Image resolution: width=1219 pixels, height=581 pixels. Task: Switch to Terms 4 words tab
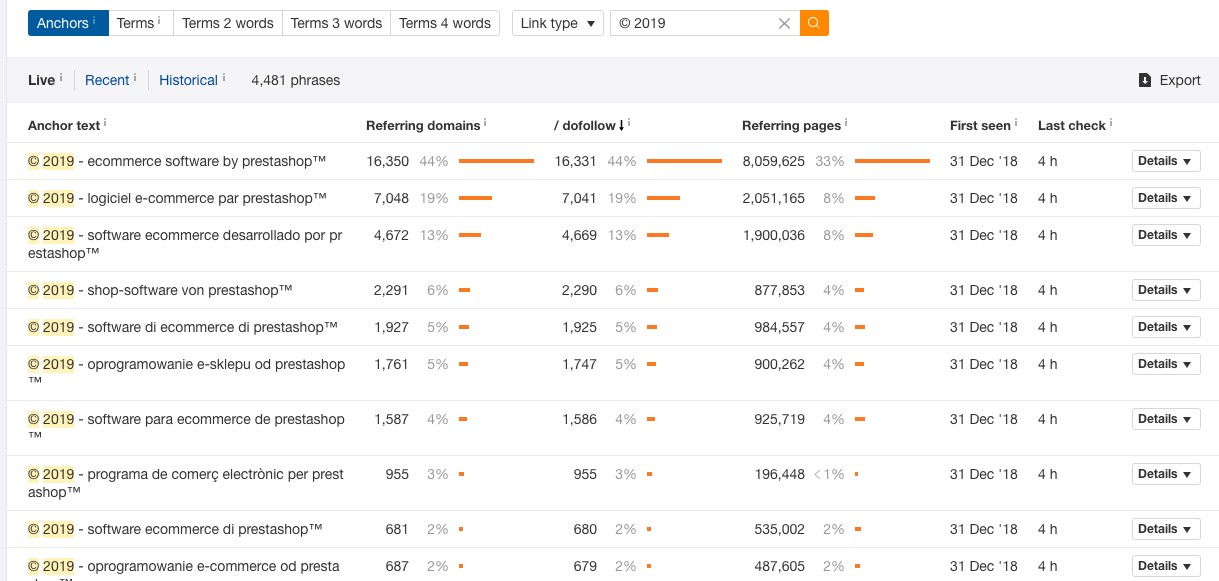point(445,23)
